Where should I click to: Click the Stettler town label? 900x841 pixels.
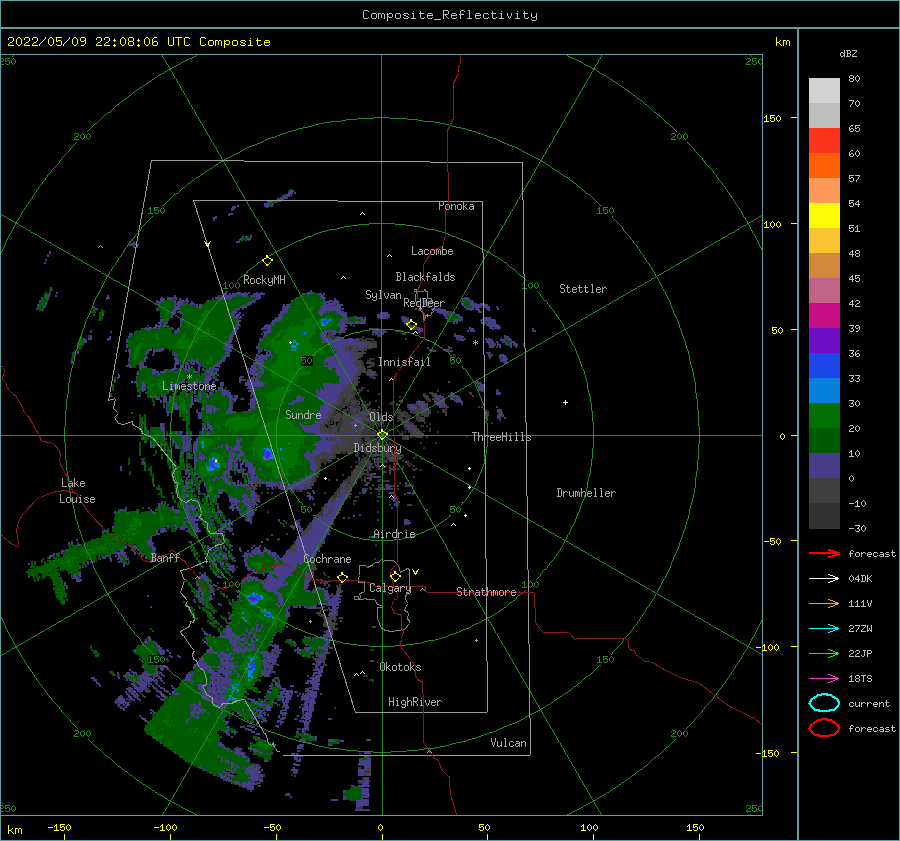(x=583, y=289)
